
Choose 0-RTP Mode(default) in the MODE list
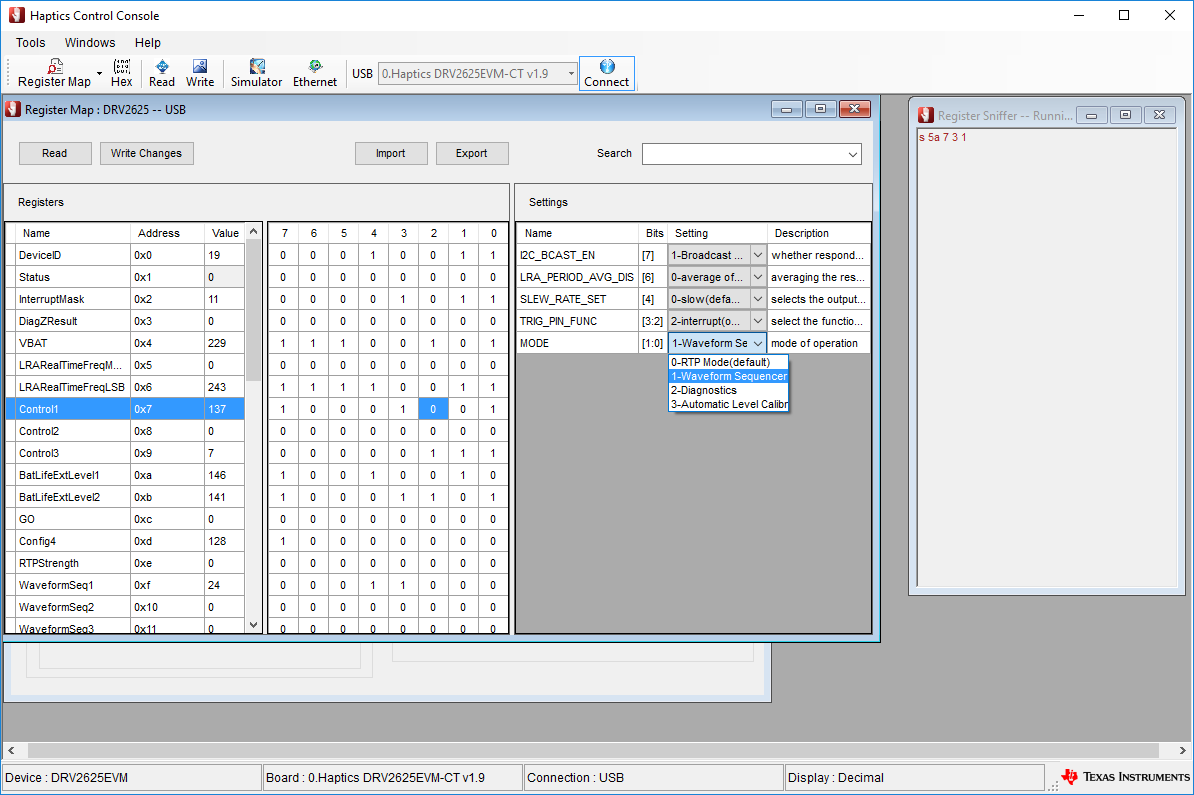pos(729,362)
